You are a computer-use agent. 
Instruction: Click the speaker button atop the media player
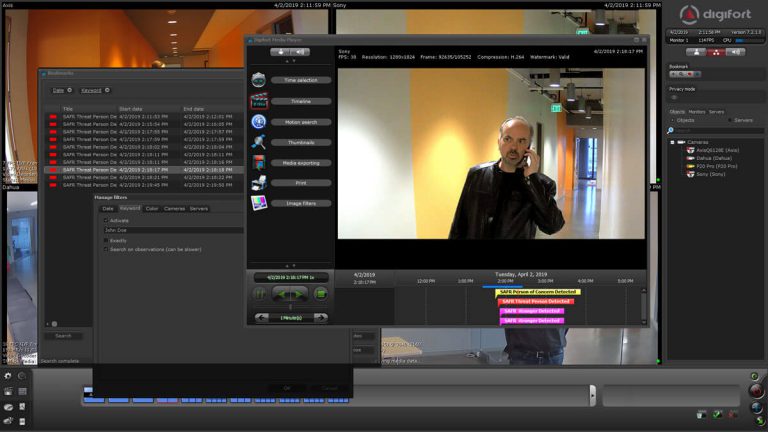[x=300, y=52]
